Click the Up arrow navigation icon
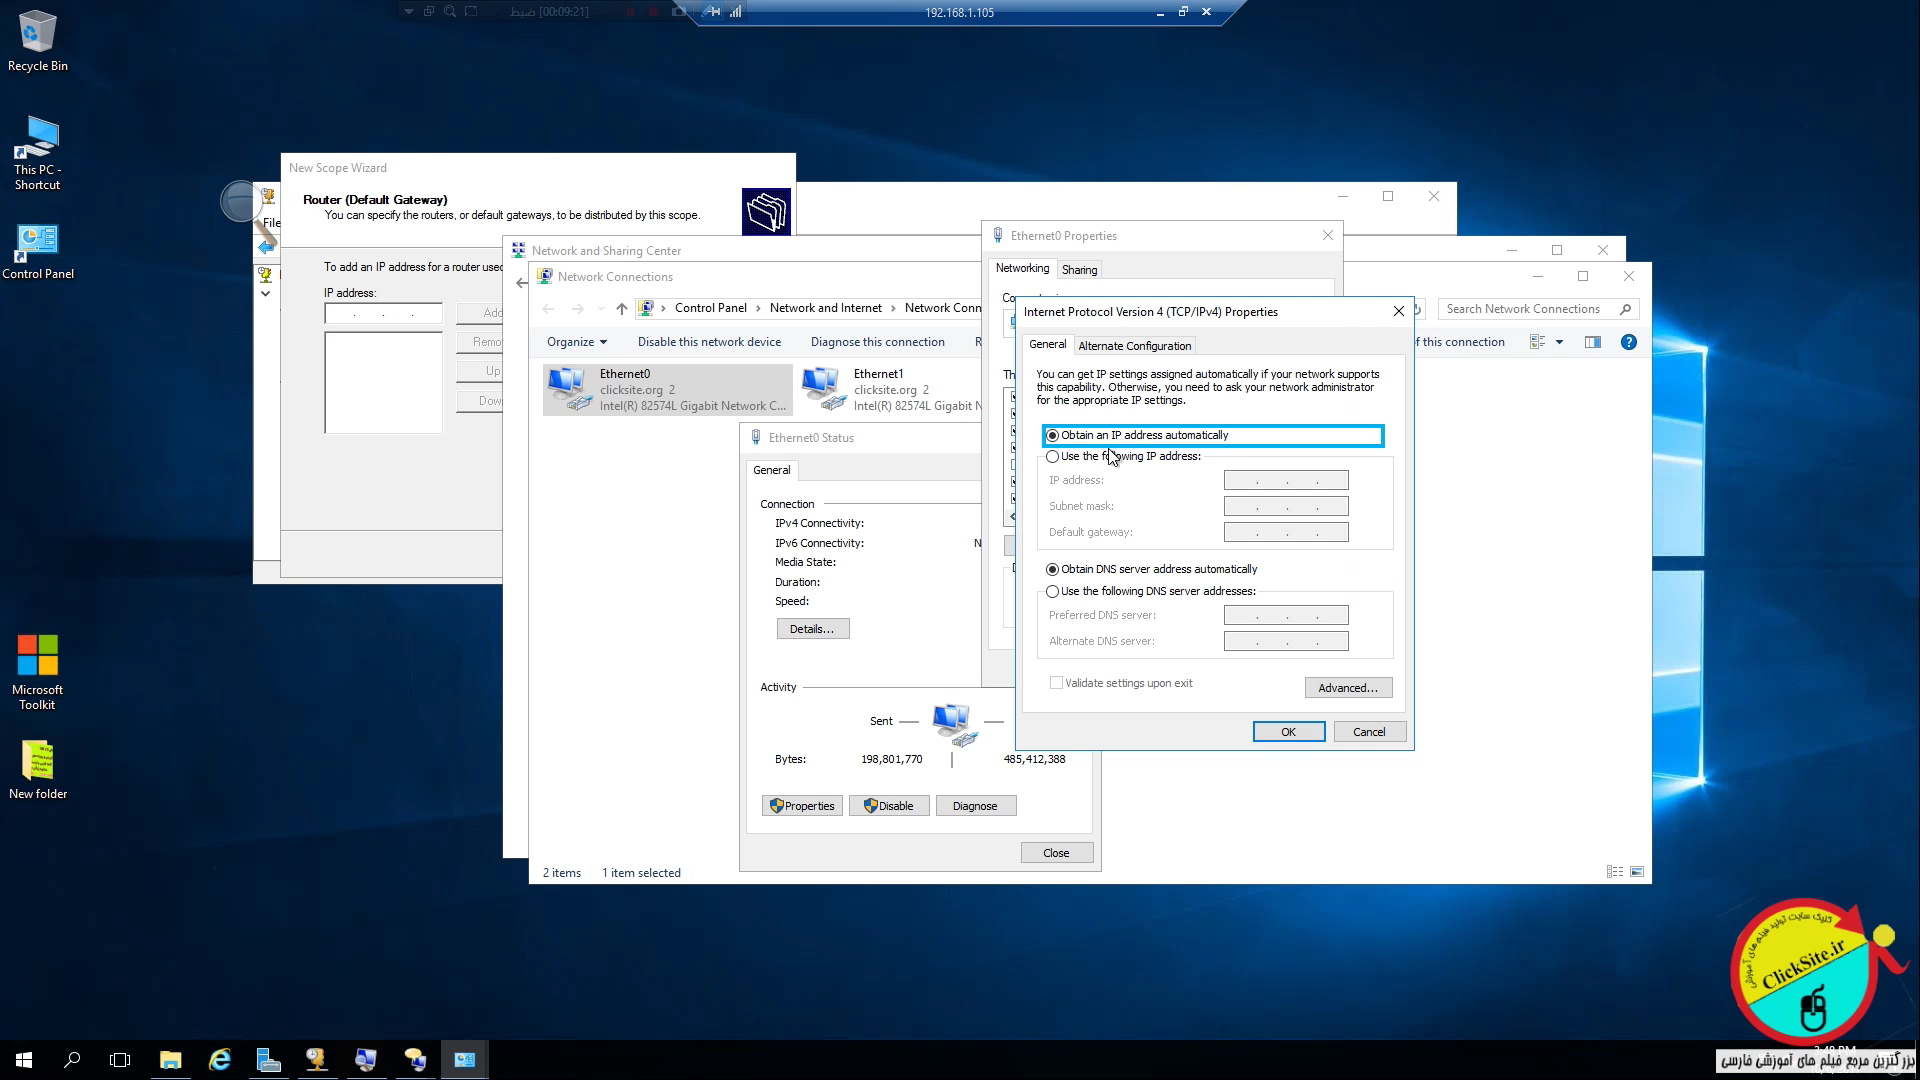1920x1080 pixels. pos(621,309)
